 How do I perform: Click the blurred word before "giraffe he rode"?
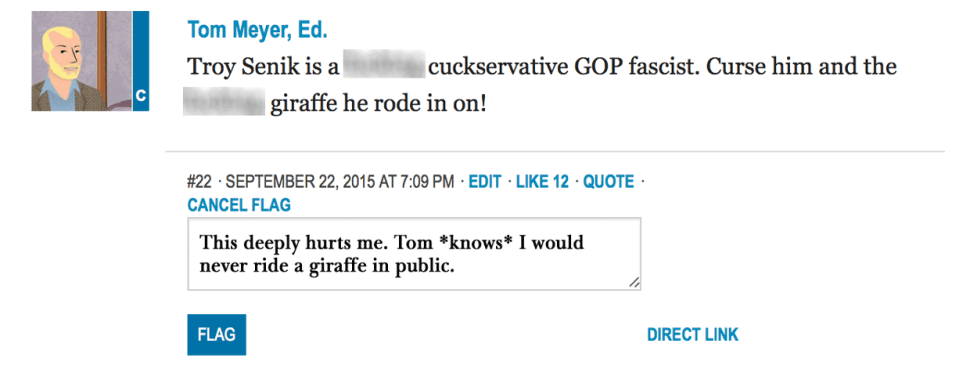point(225,103)
